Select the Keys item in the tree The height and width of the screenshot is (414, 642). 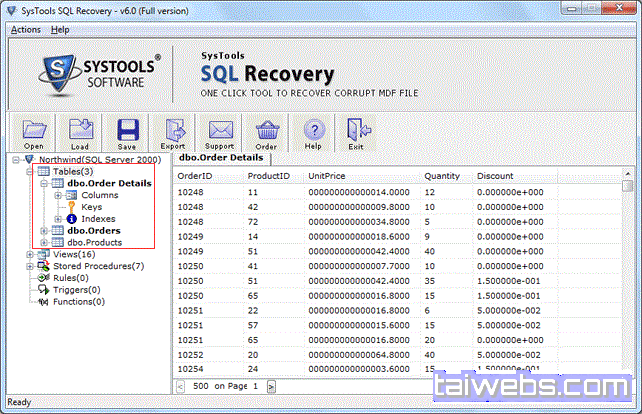(x=91, y=207)
